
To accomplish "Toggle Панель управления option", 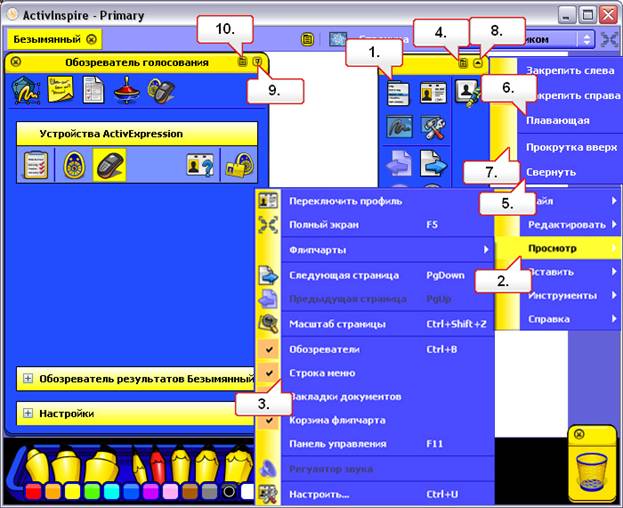I will pyautogui.click(x=375, y=444).
